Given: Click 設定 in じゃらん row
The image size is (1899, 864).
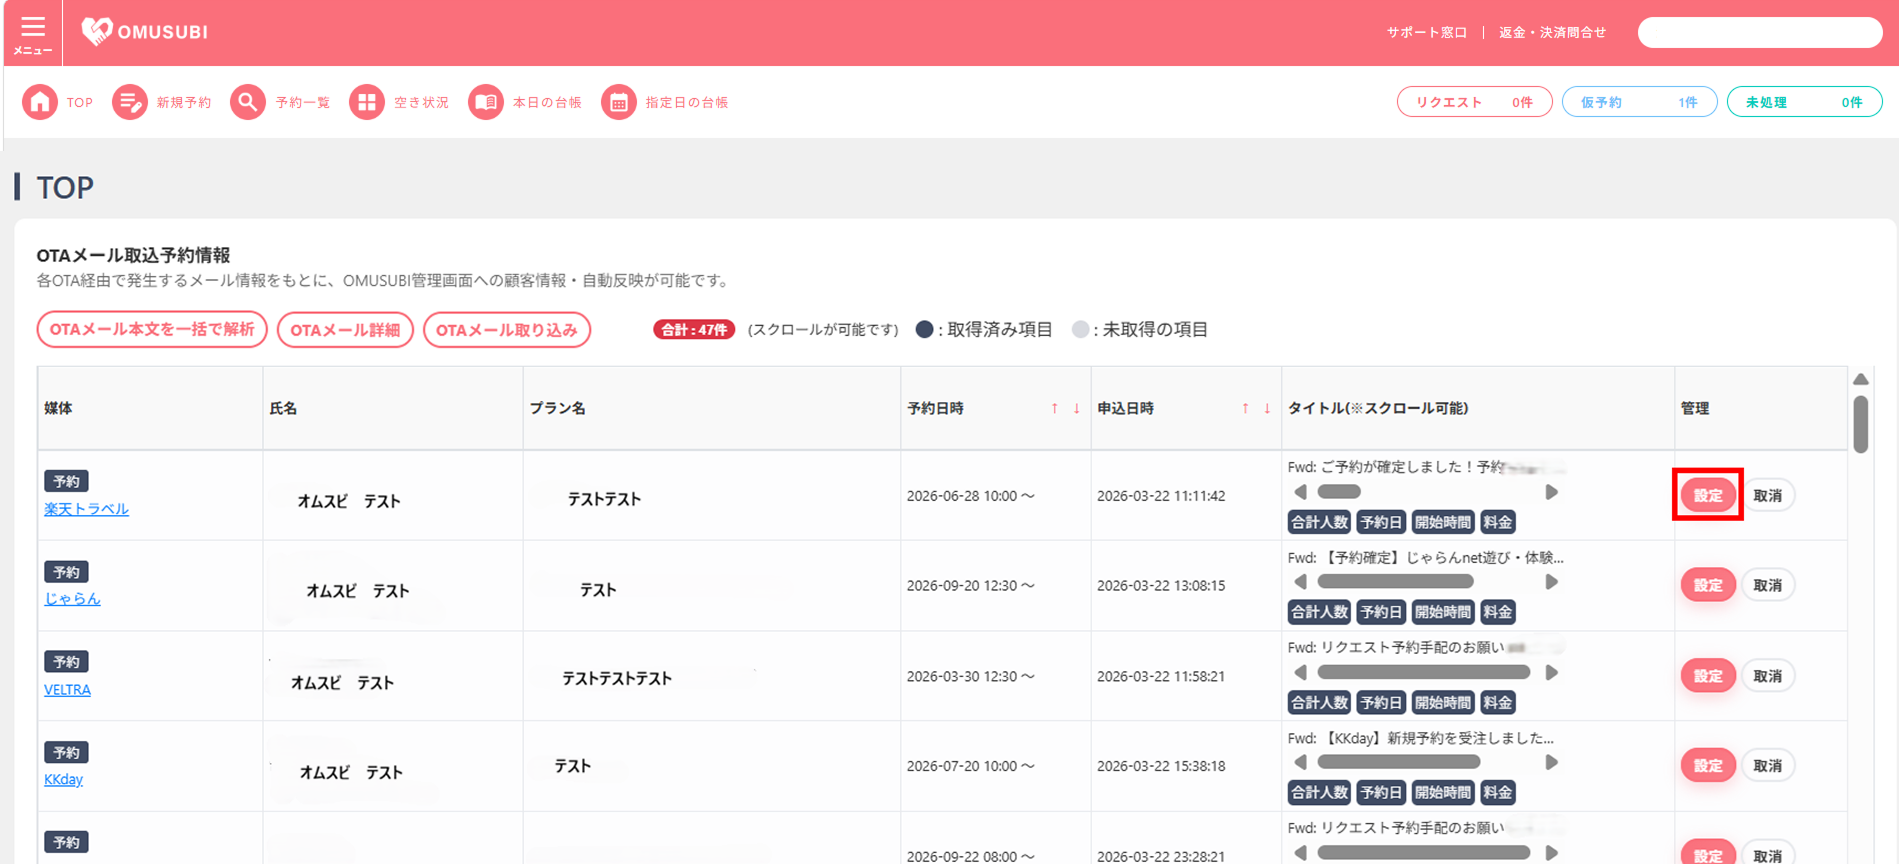Looking at the screenshot, I should point(1708,585).
